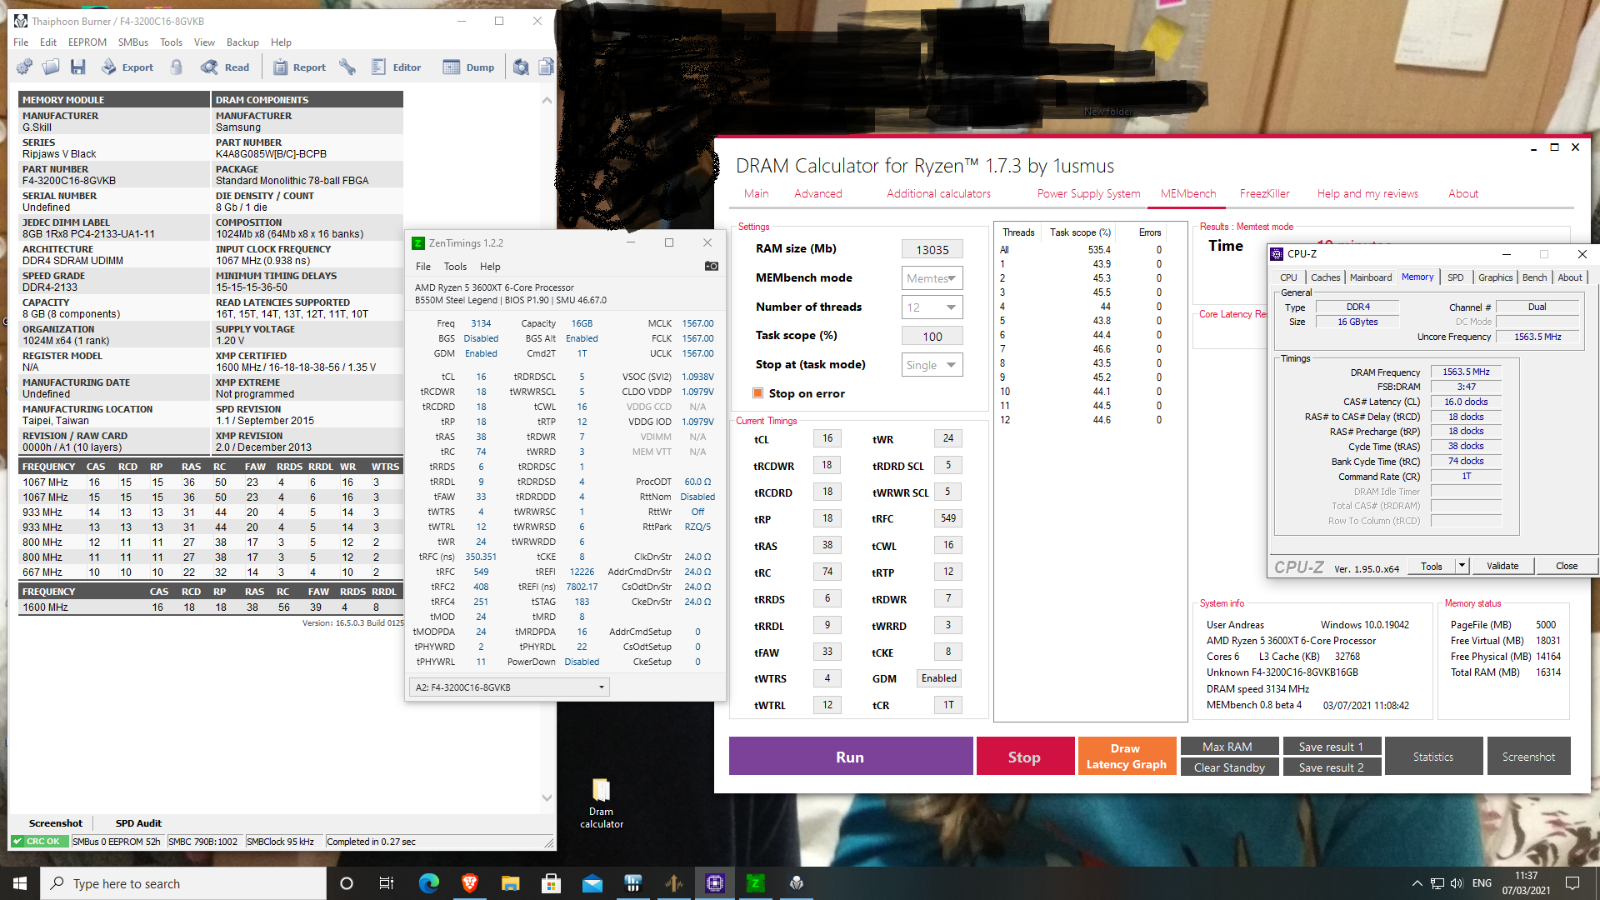Click the open folder icon in Thaiphoon toolbar
This screenshot has width=1600, height=900.
51,67
